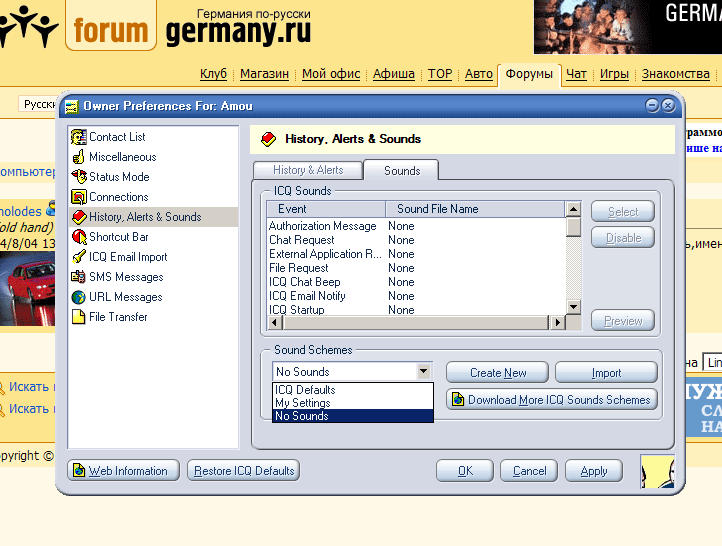Open Знакомства link in forum page
Viewport: 722px width, 546px height.
675,74
